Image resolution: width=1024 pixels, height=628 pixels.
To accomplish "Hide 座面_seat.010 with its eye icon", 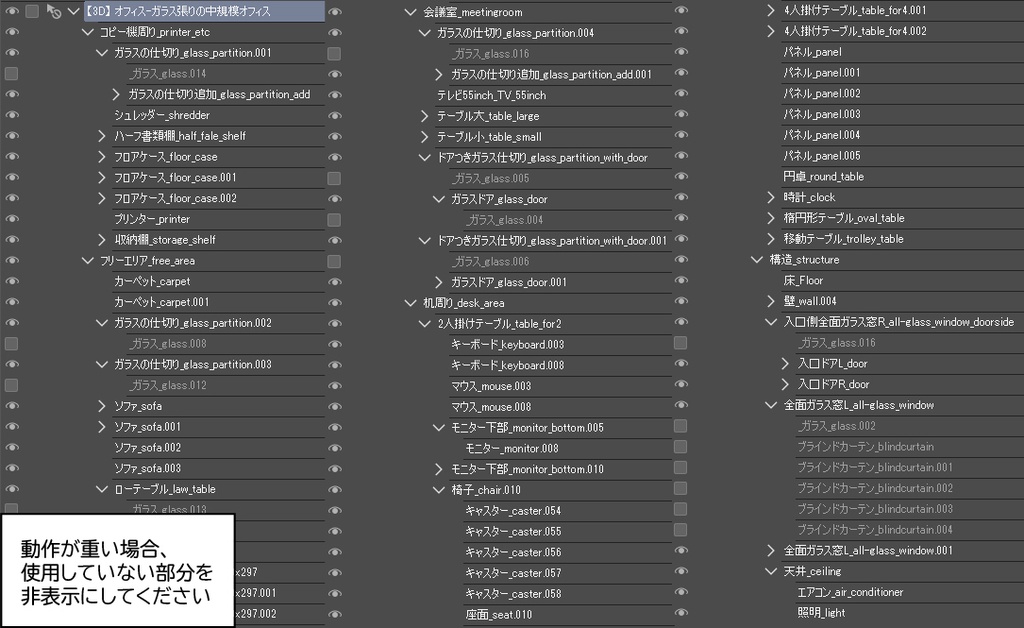I will click(x=334, y=614).
